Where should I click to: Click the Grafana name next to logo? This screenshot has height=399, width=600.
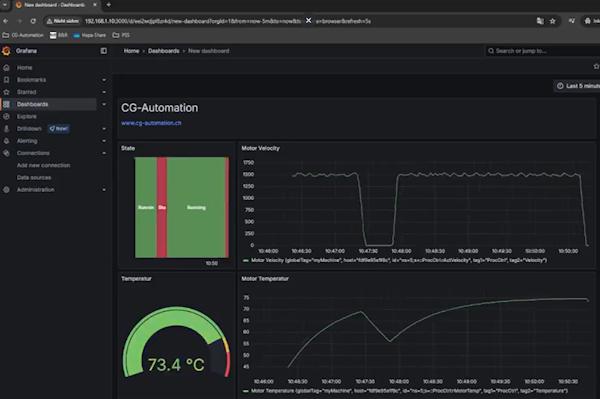coord(26,51)
